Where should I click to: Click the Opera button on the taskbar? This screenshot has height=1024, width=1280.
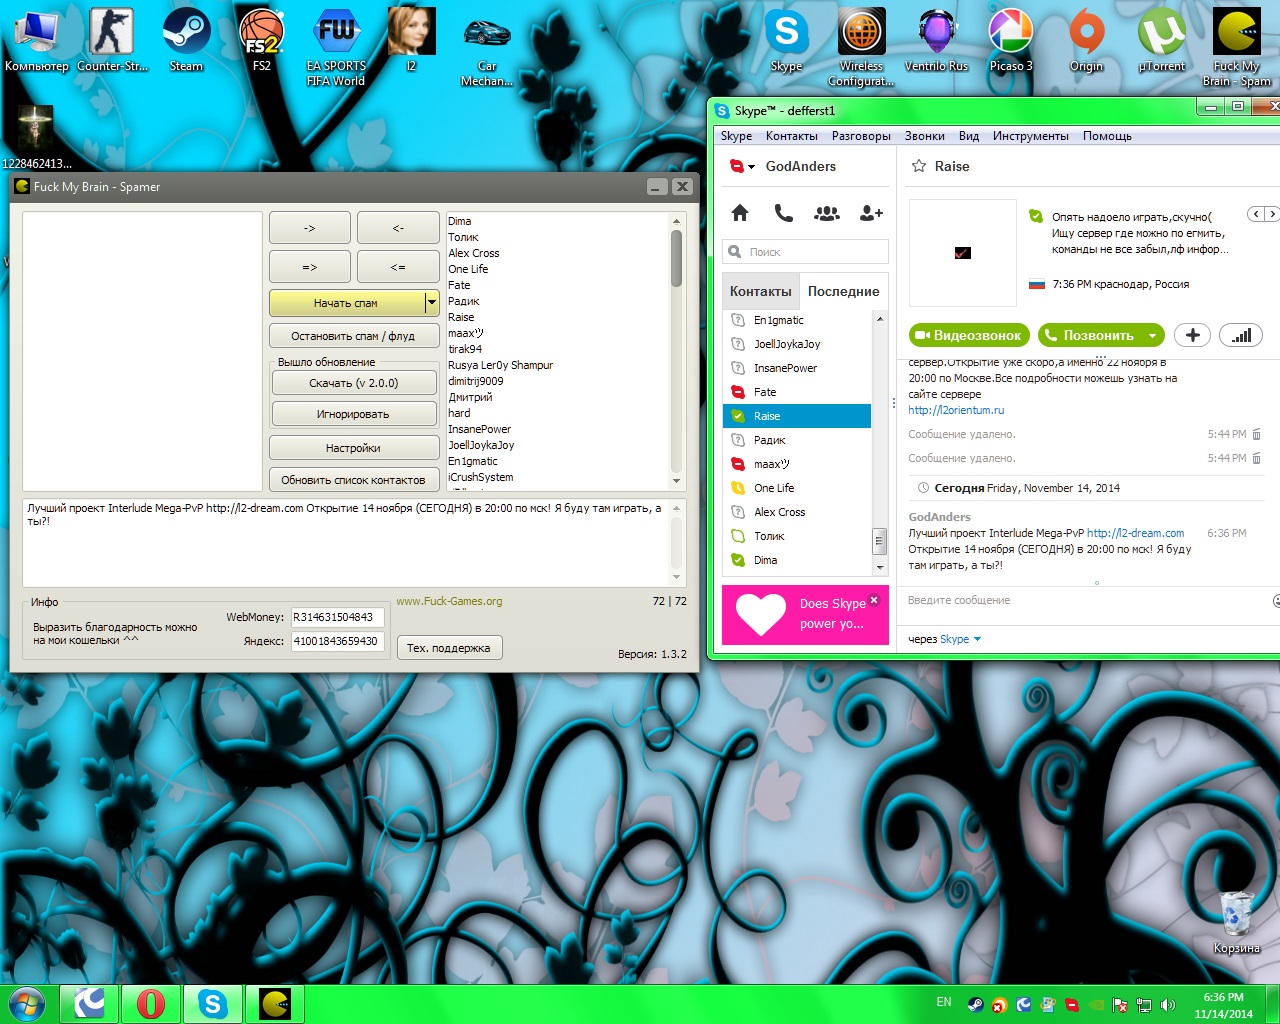pos(151,1003)
